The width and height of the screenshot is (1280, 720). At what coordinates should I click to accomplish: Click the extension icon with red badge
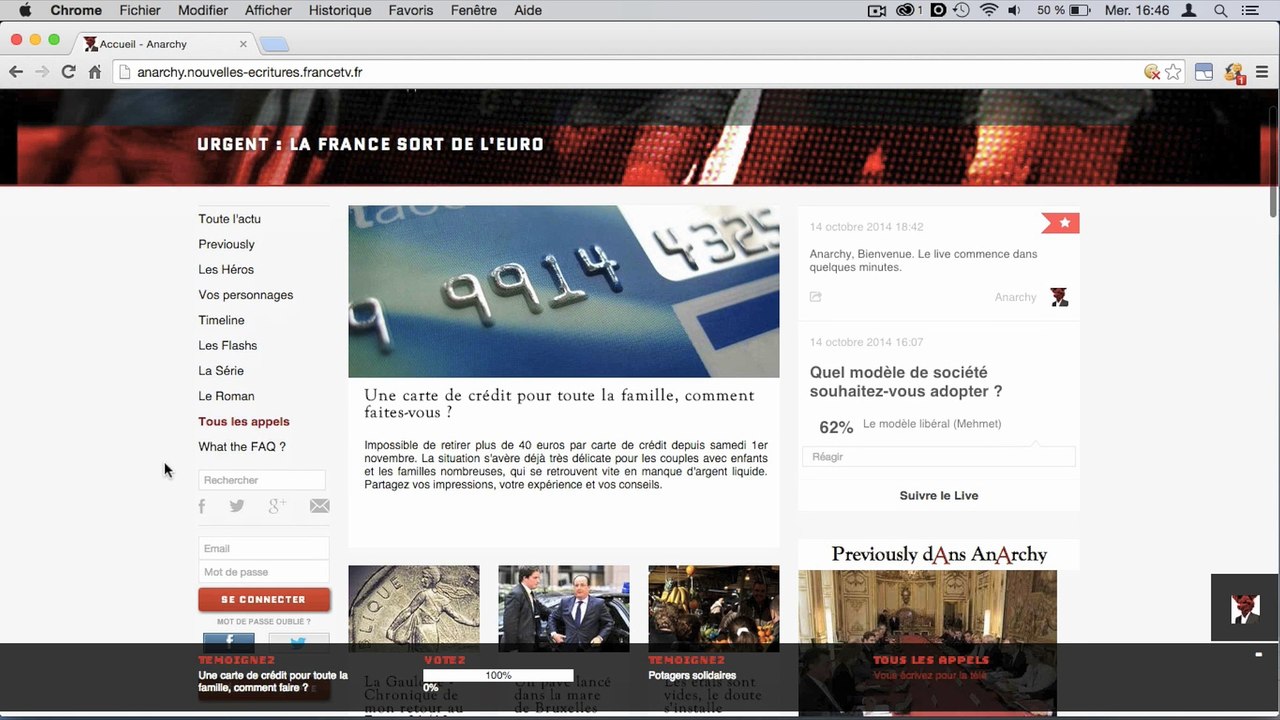pos(1234,73)
